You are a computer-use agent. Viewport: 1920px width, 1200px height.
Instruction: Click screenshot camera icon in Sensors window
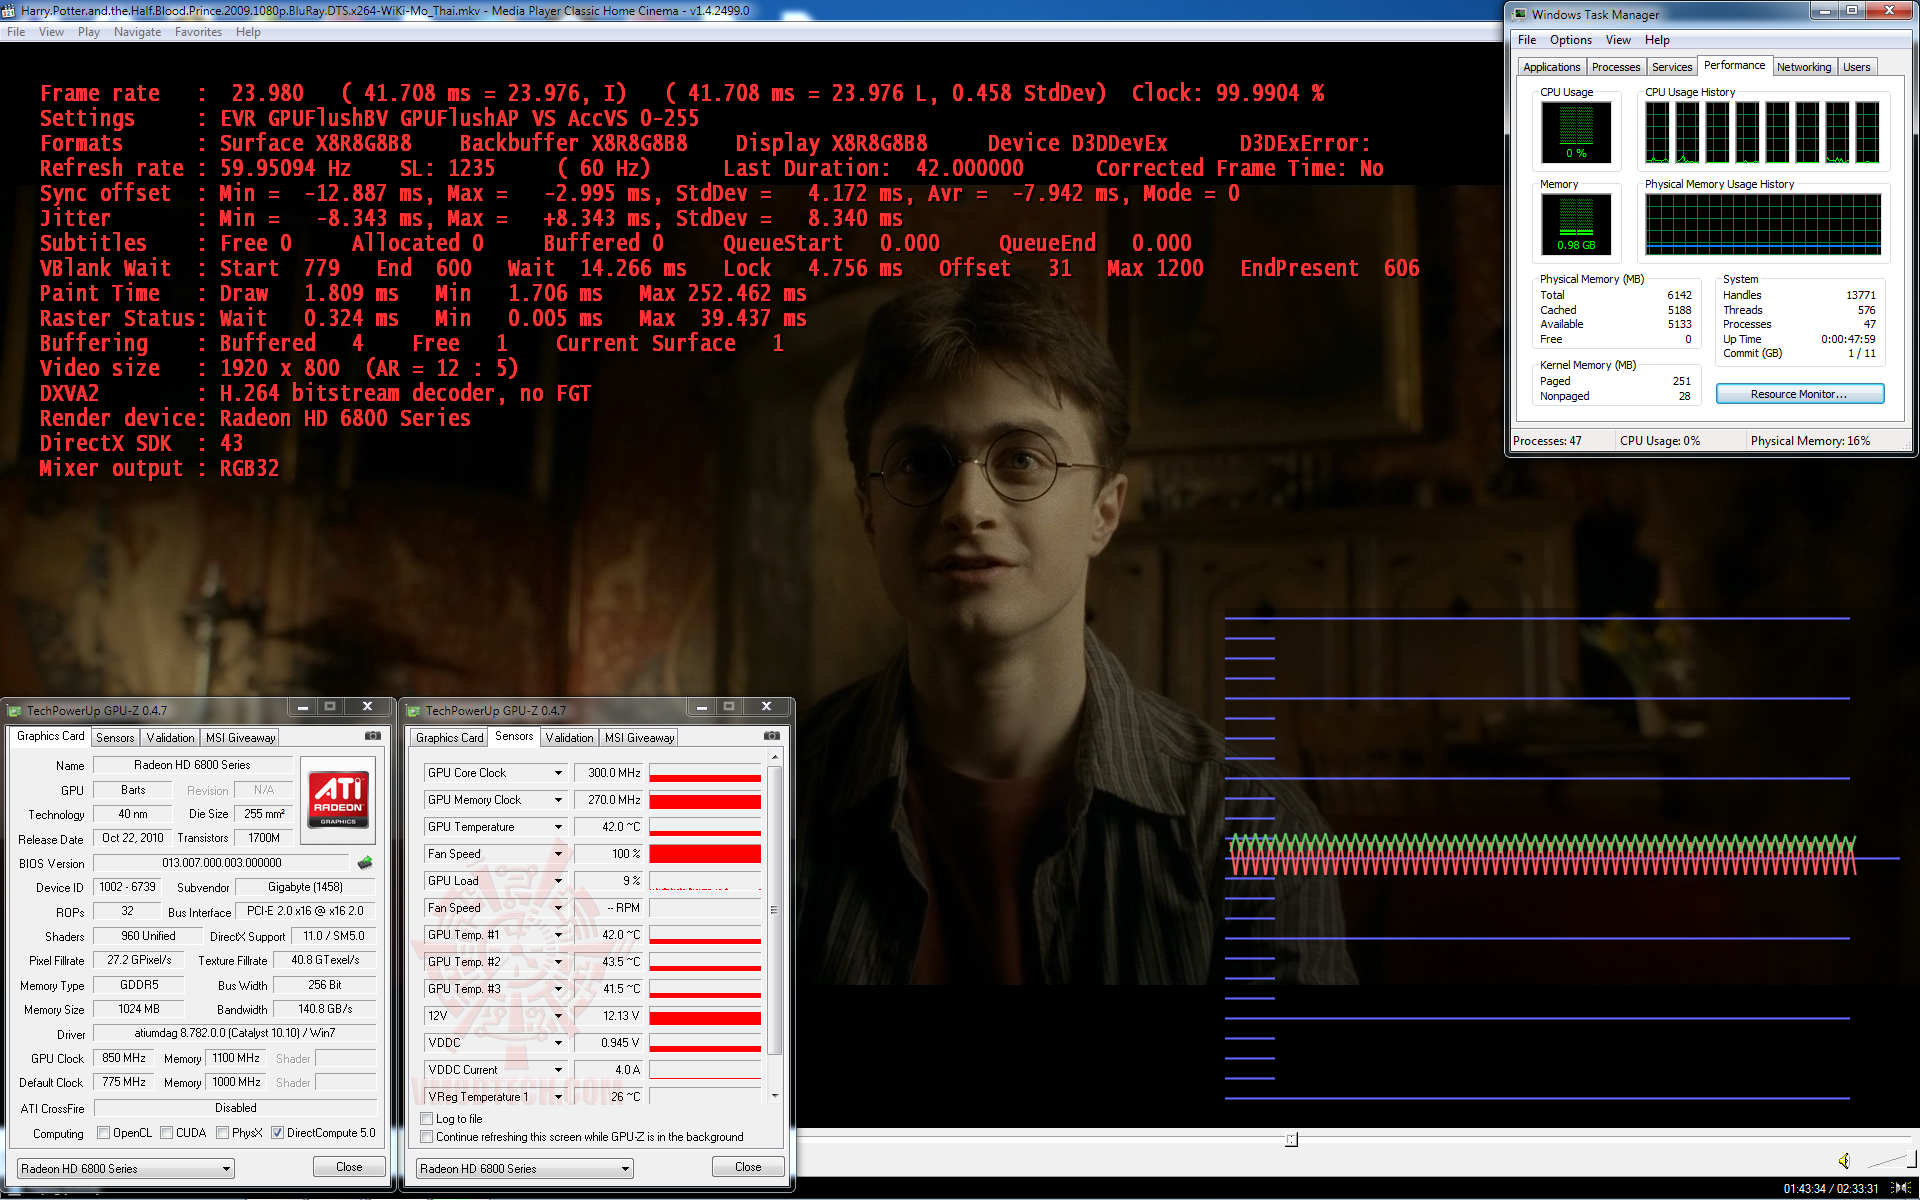coord(772,736)
